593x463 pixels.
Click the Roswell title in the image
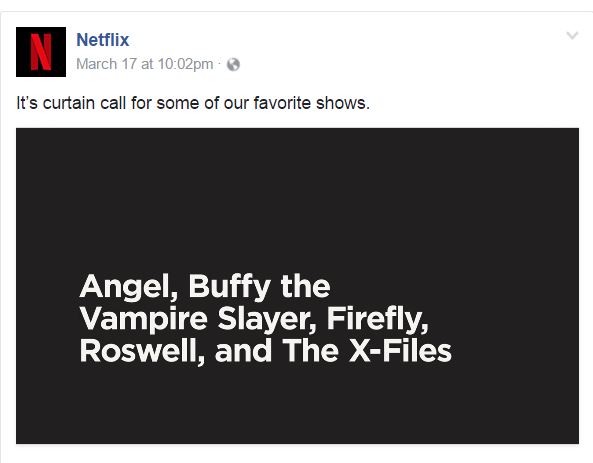pyautogui.click(x=139, y=351)
